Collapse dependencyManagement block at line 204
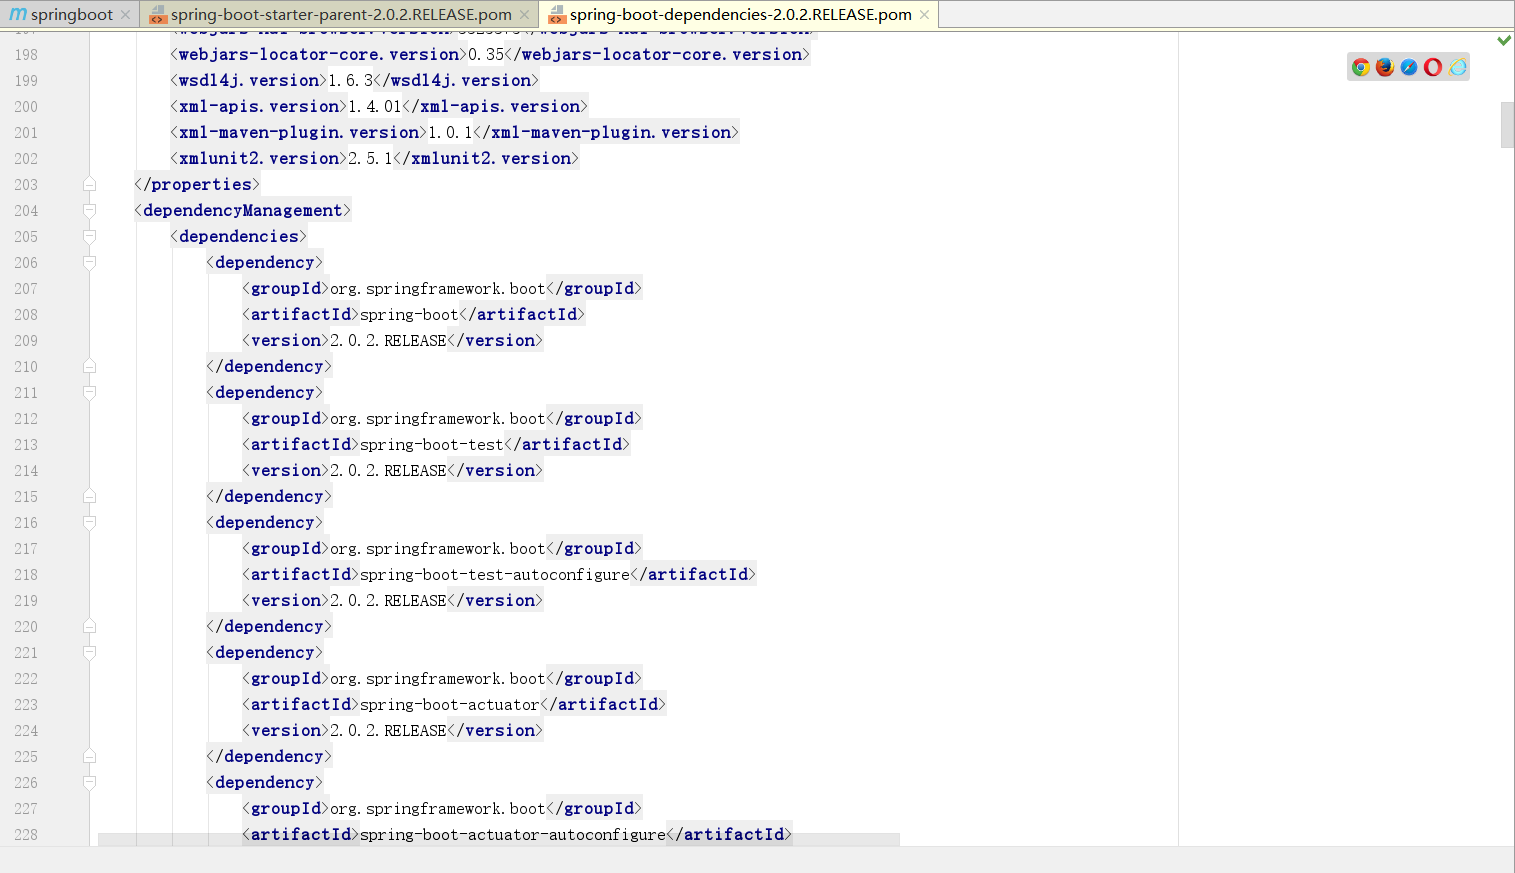Viewport: 1515px width, 873px height. [89, 210]
